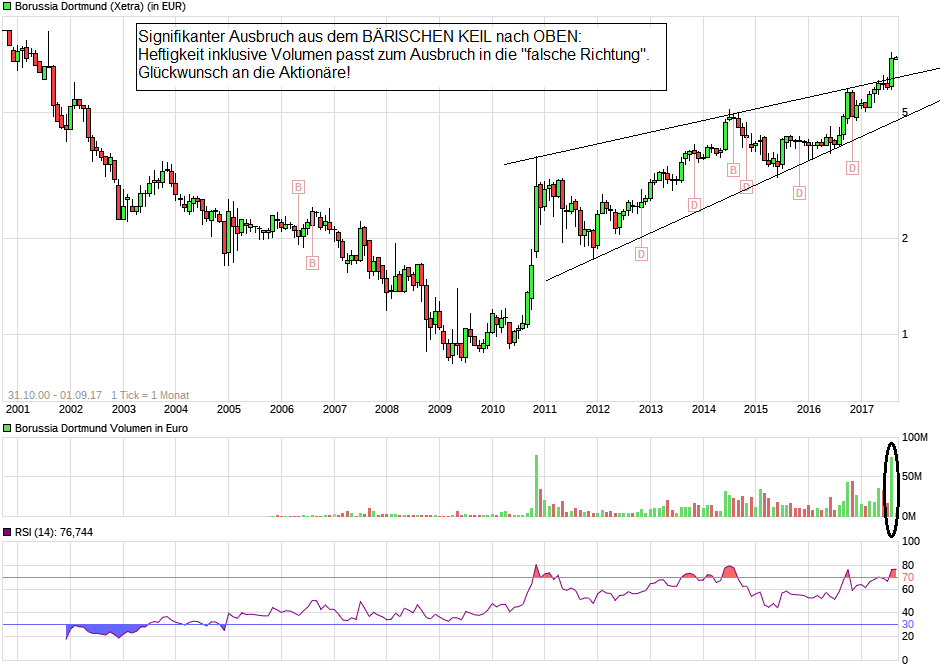Click the price axis value 2
Viewport: 940px width, 670px height.
pyautogui.click(x=905, y=239)
